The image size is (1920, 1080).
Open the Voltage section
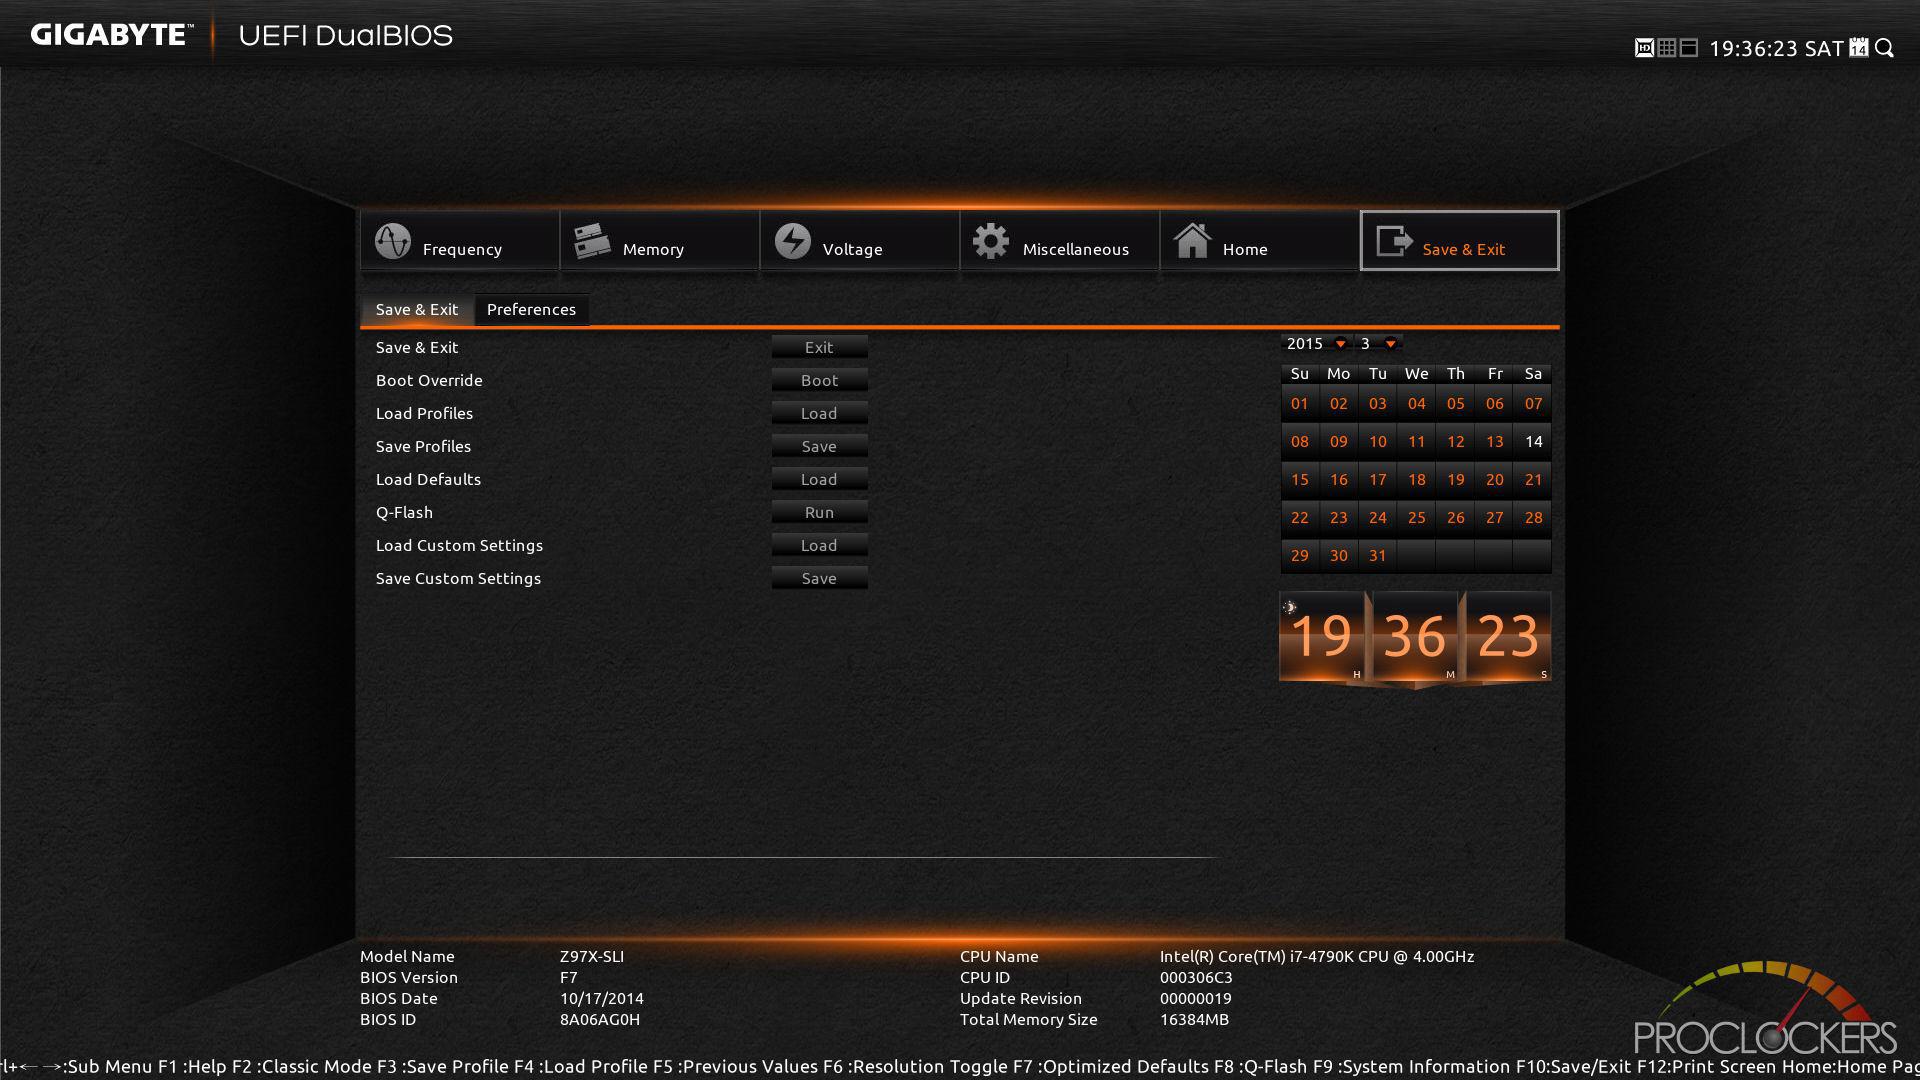coord(860,241)
